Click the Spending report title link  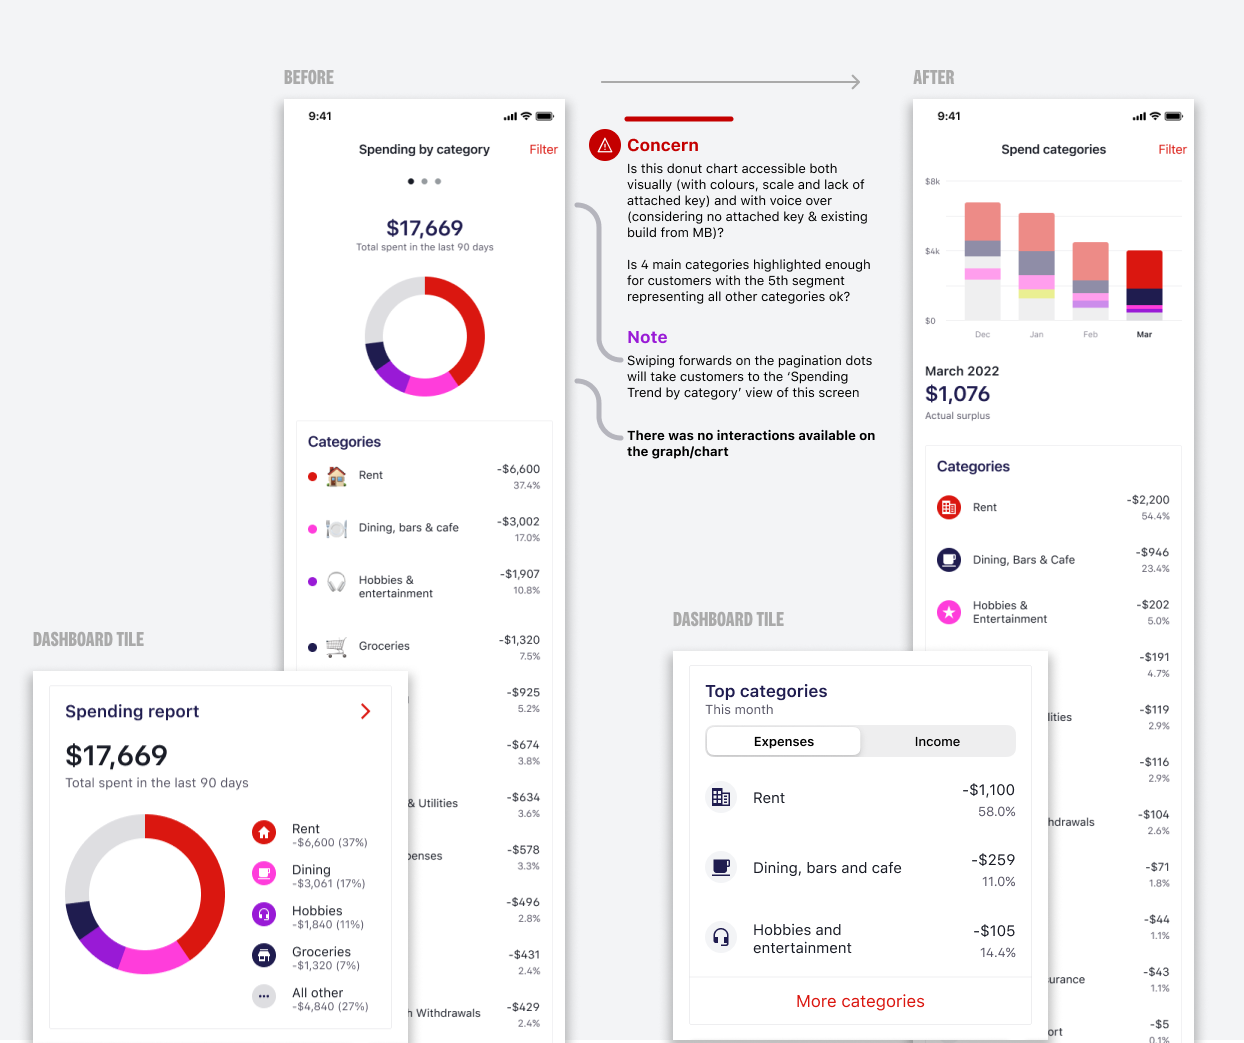pyautogui.click(x=131, y=711)
